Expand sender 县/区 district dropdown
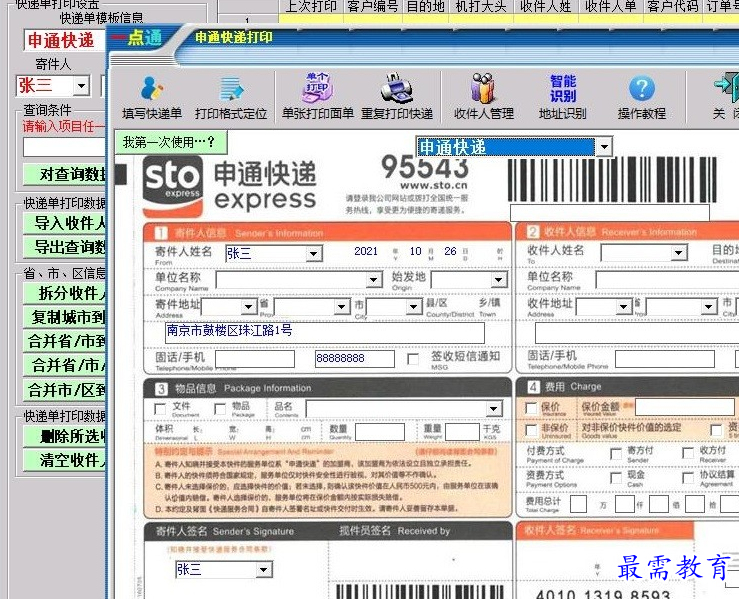 413,307
